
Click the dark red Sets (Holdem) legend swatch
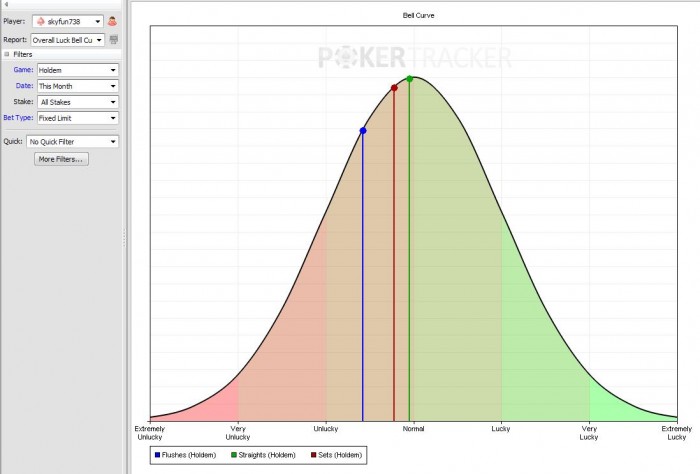tap(313, 455)
